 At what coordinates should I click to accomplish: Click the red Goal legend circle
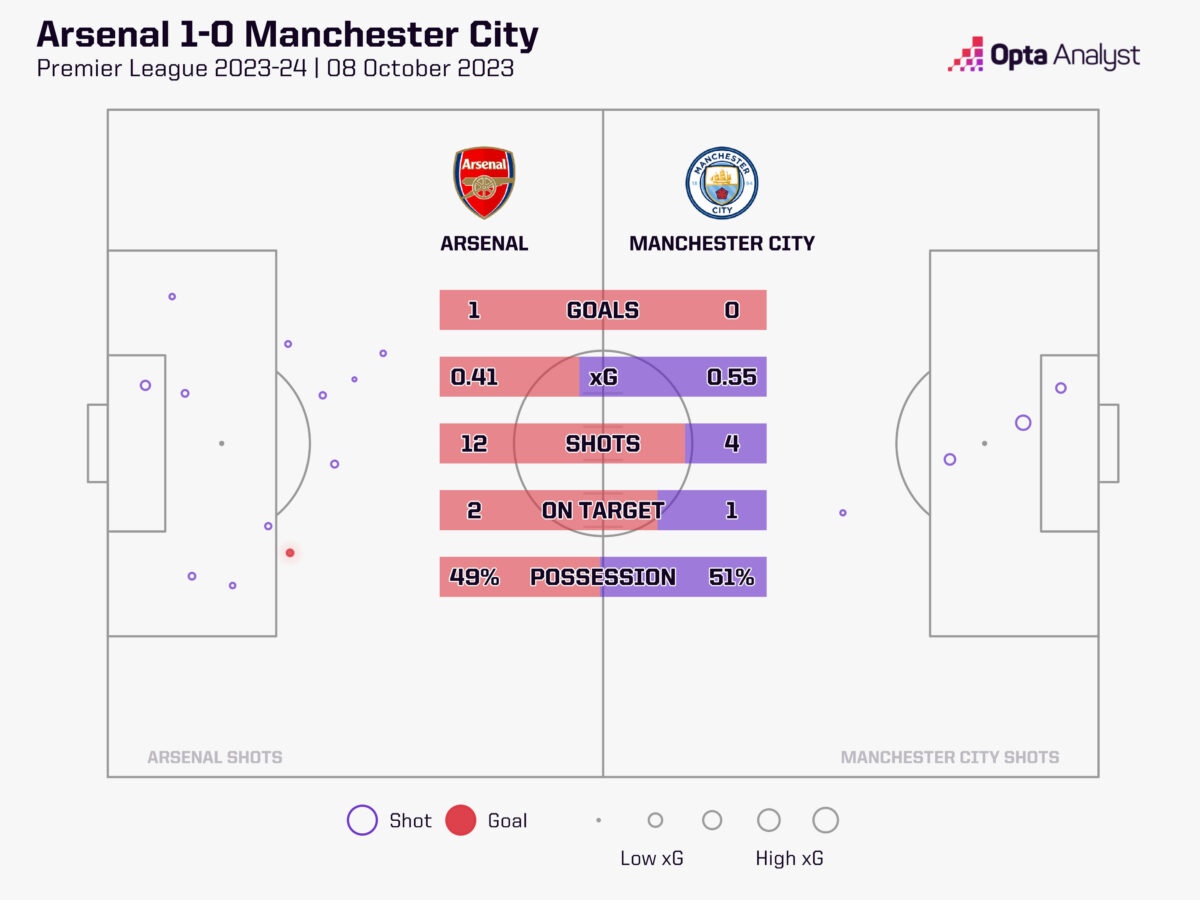click(x=460, y=820)
